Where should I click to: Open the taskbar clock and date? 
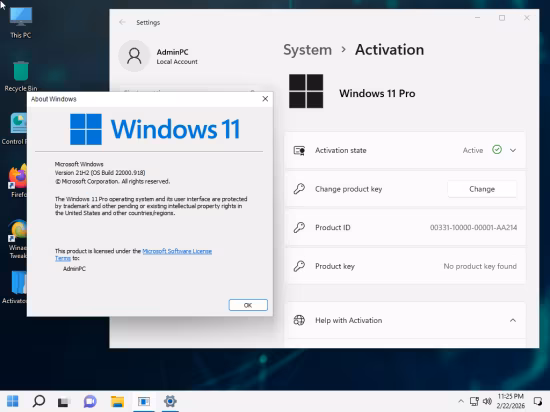click(511, 401)
